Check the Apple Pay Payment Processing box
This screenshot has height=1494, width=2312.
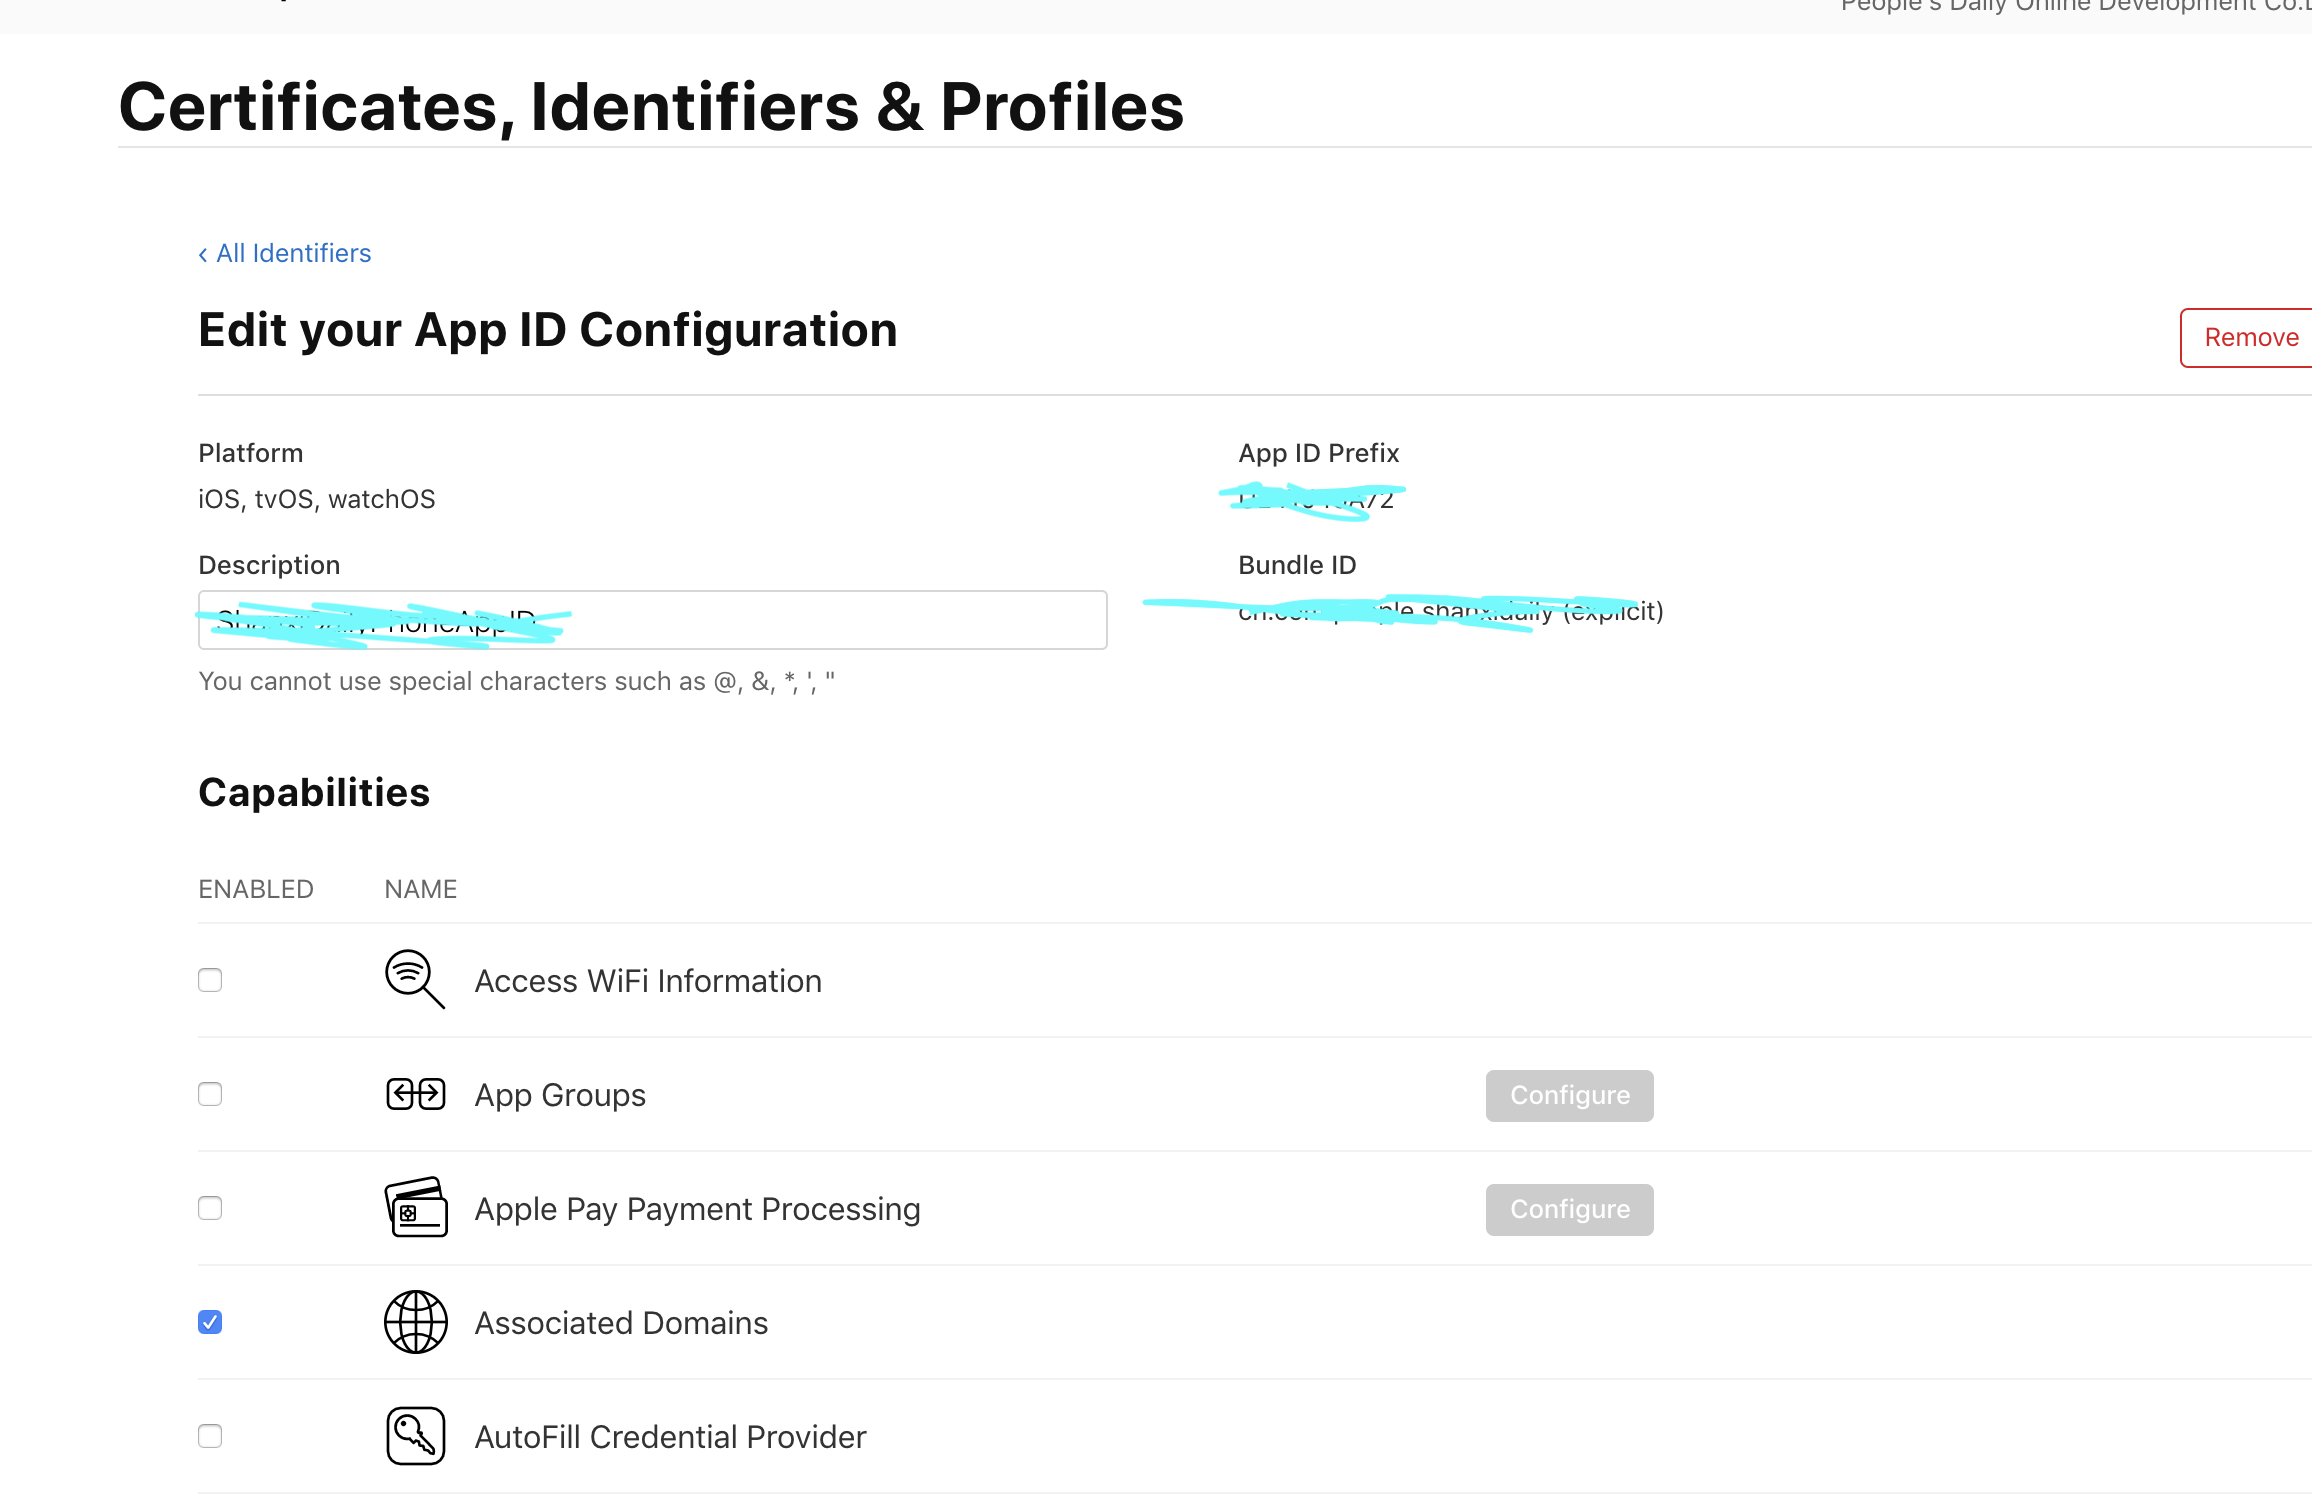click(210, 1208)
